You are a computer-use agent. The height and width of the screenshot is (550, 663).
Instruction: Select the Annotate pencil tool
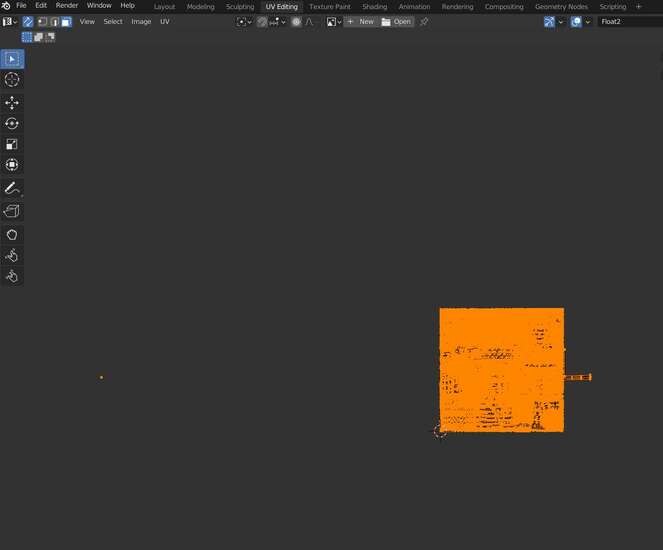12,188
